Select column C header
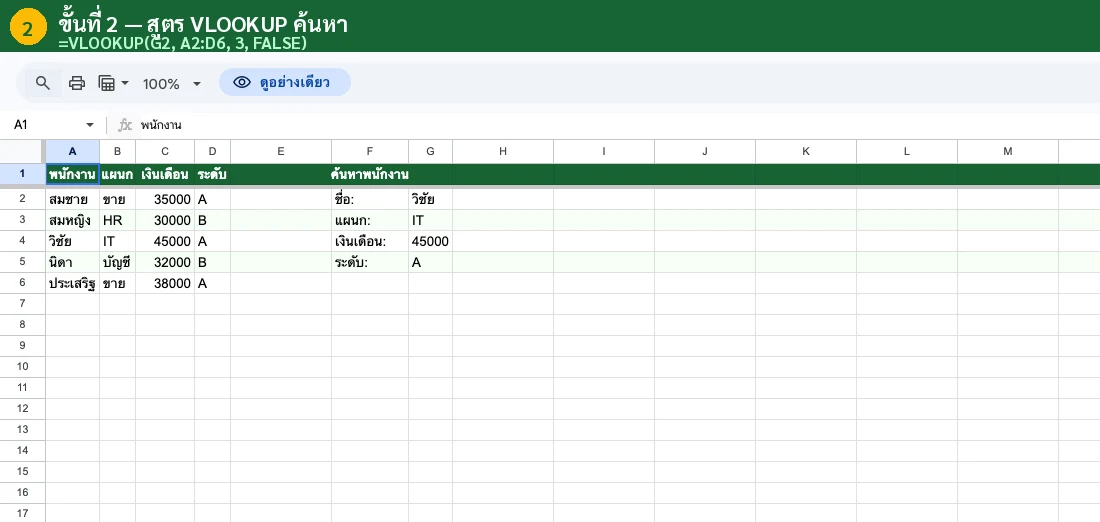Viewport: 1100px width, 522px height. pyautogui.click(x=165, y=151)
